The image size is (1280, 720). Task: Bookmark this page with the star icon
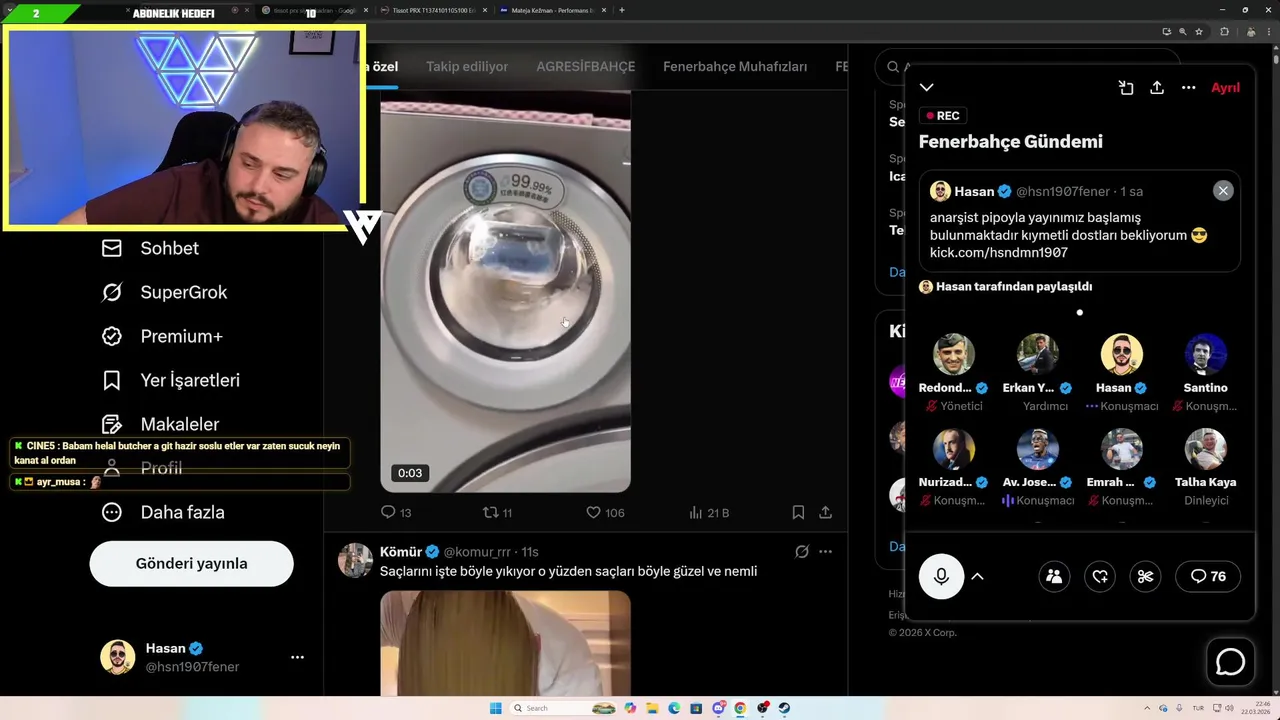pyautogui.click(x=1199, y=31)
